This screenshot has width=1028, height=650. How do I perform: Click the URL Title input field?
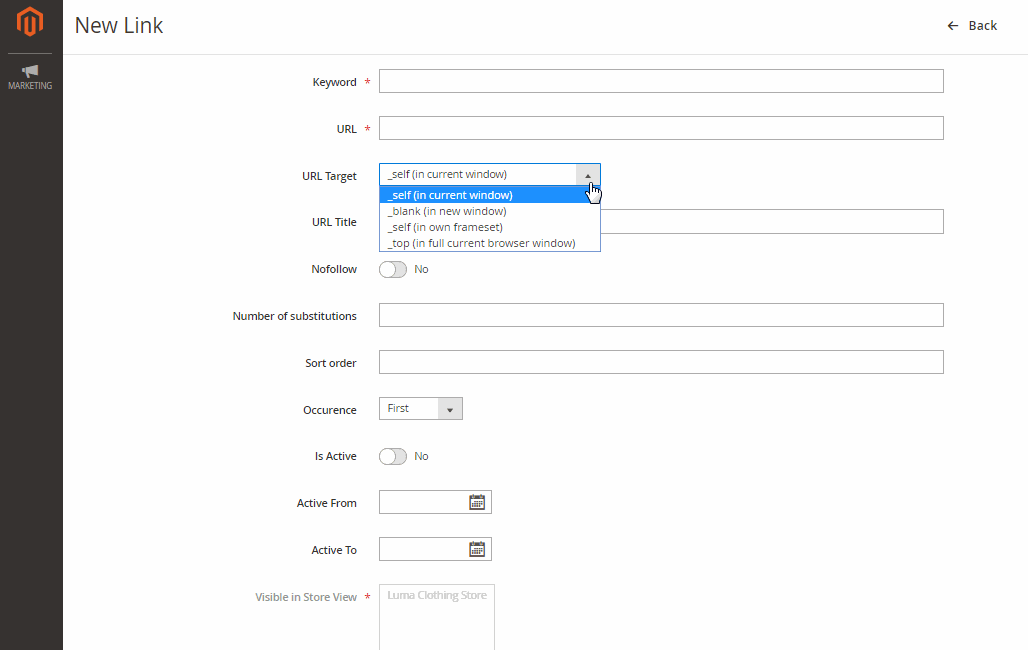pos(772,222)
